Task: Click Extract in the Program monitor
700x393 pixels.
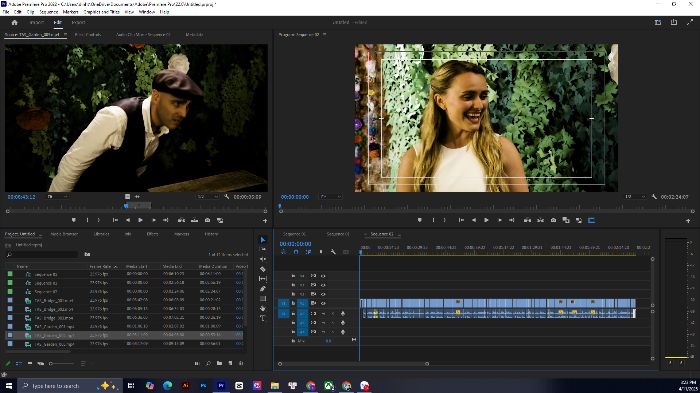Action: point(540,220)
